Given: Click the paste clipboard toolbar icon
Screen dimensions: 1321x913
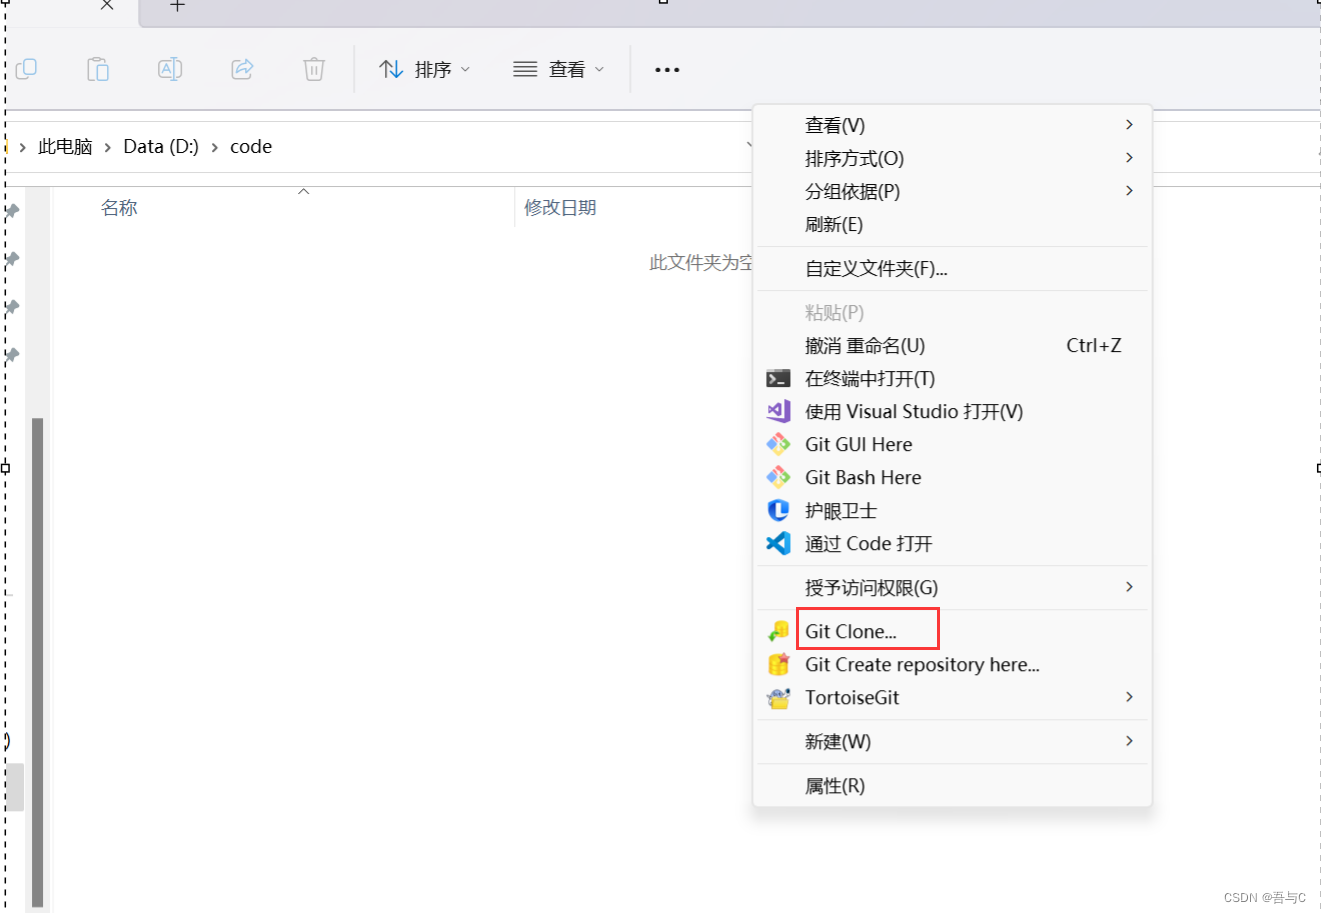Looking at the screenshot, I should (x=98, y=69).
